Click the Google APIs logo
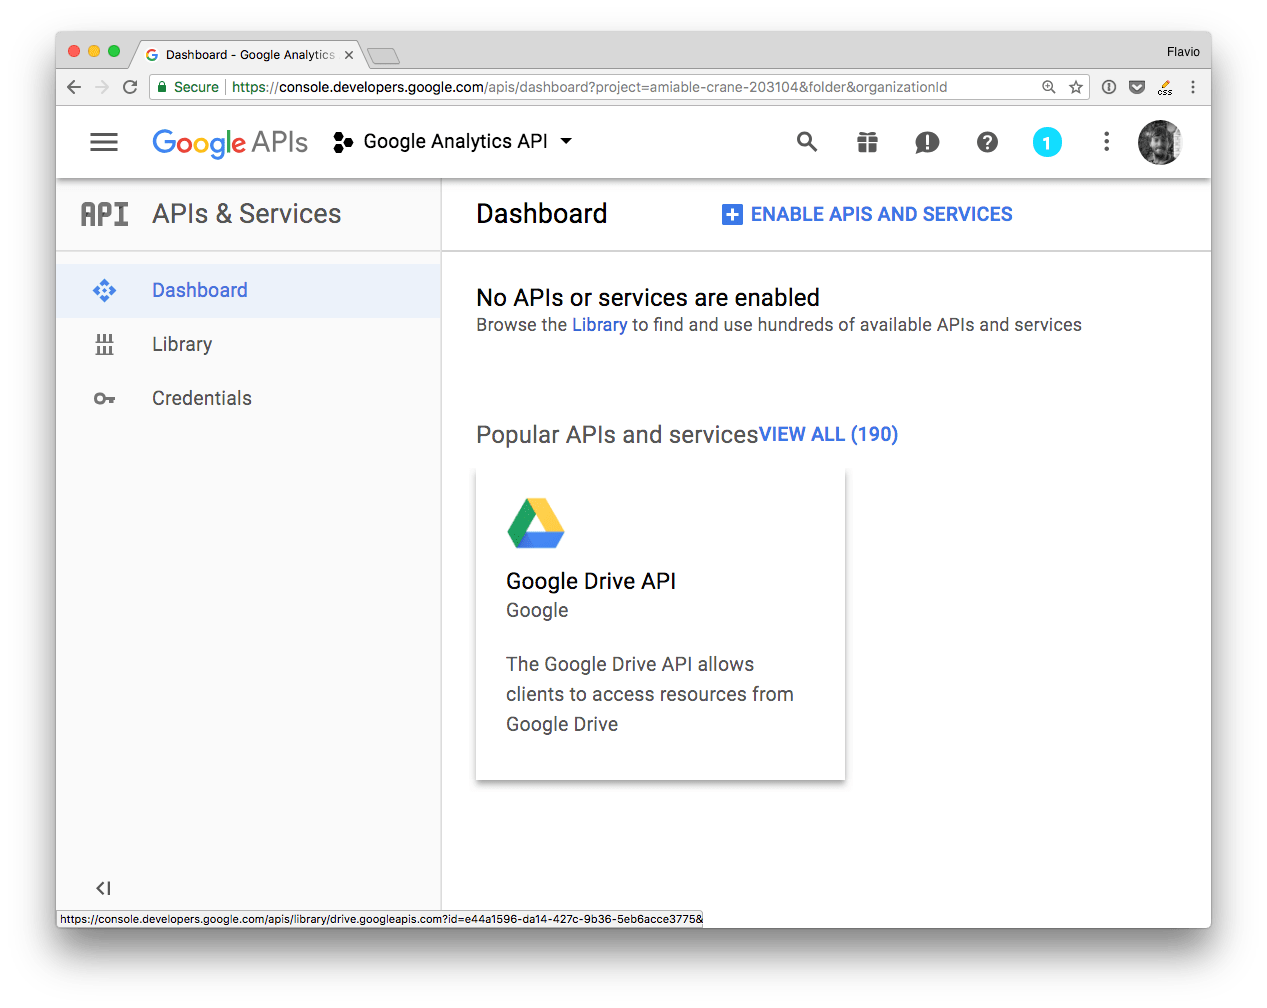The width and height of the screenshot is (1267, 1008). tap(229, 141)
